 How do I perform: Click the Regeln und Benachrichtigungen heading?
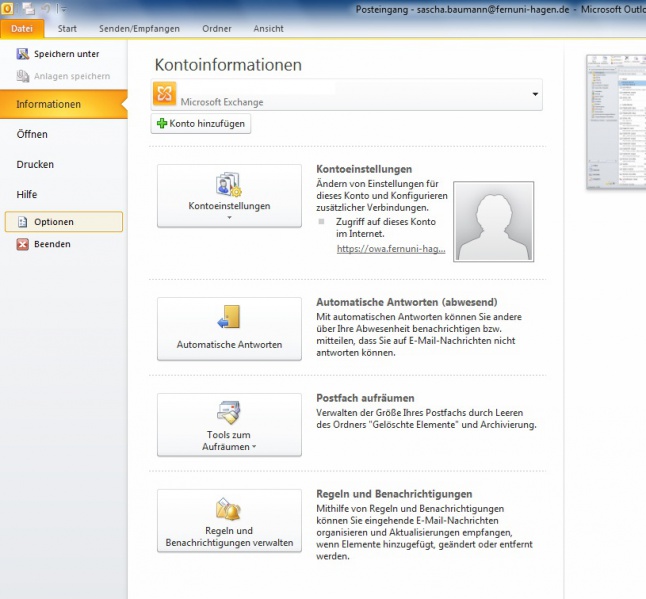coord(394,494)
